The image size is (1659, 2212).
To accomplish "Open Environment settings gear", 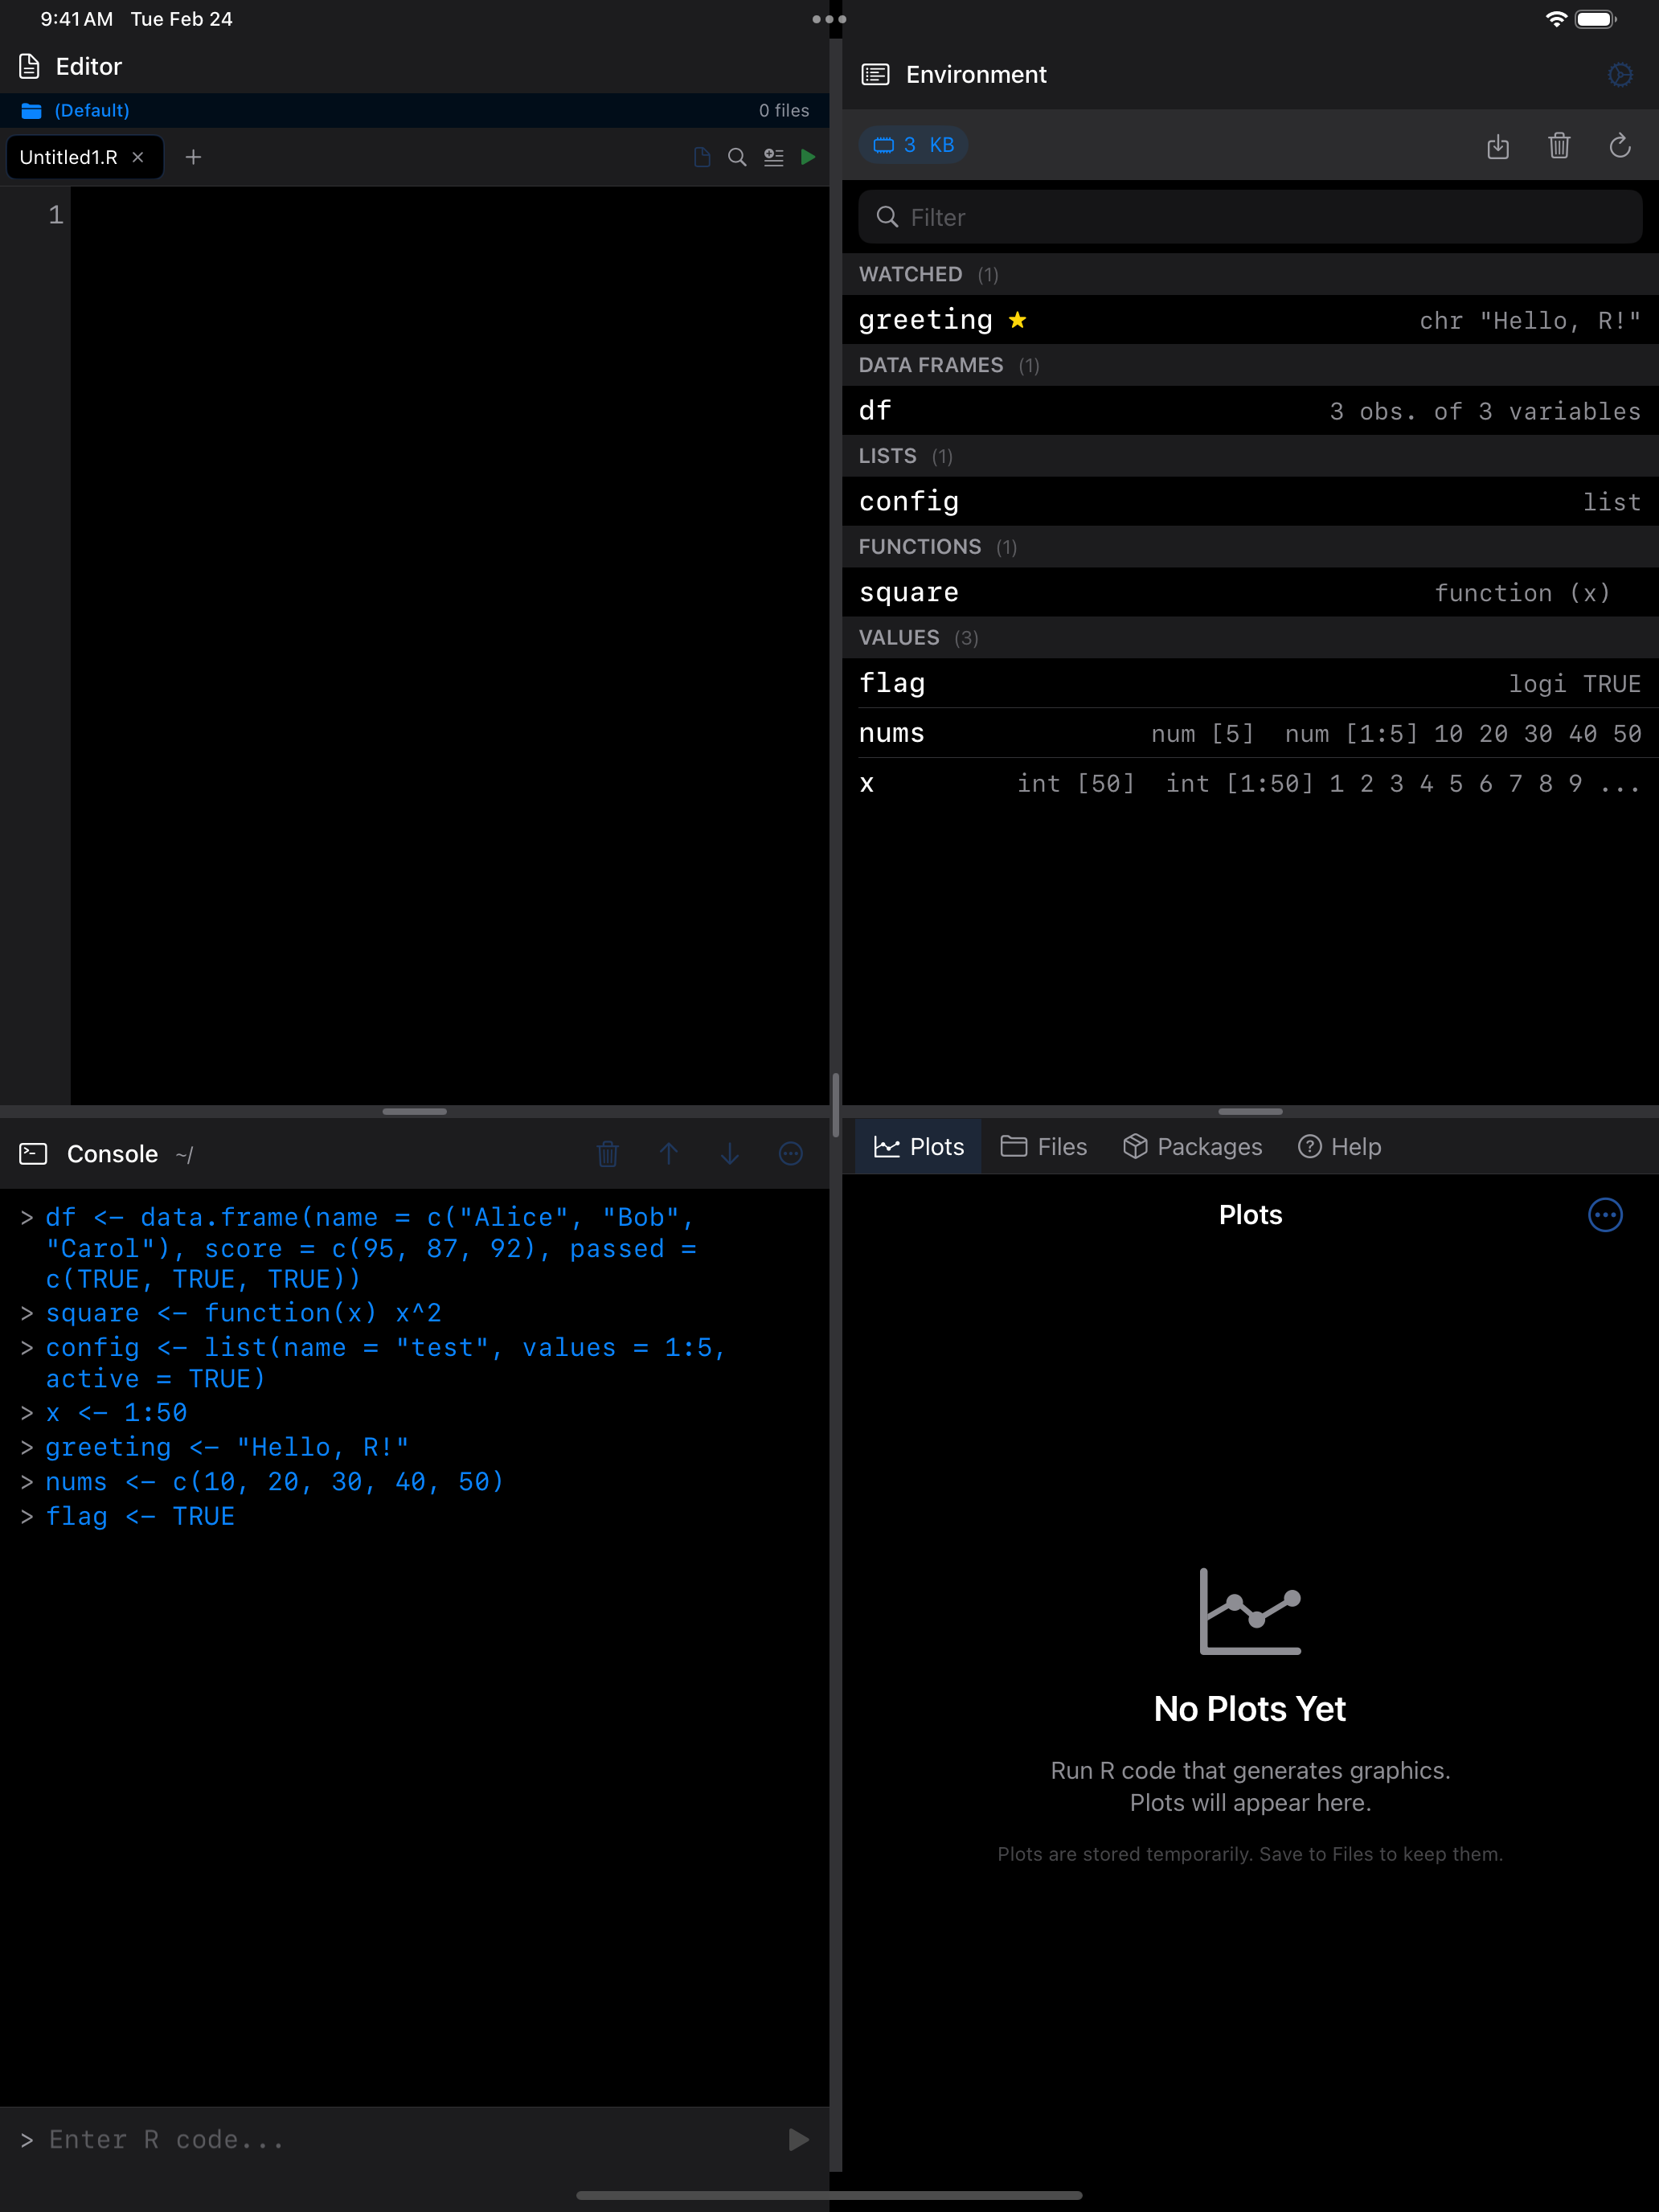I will pyautogui.click(x=1620, y=74).
